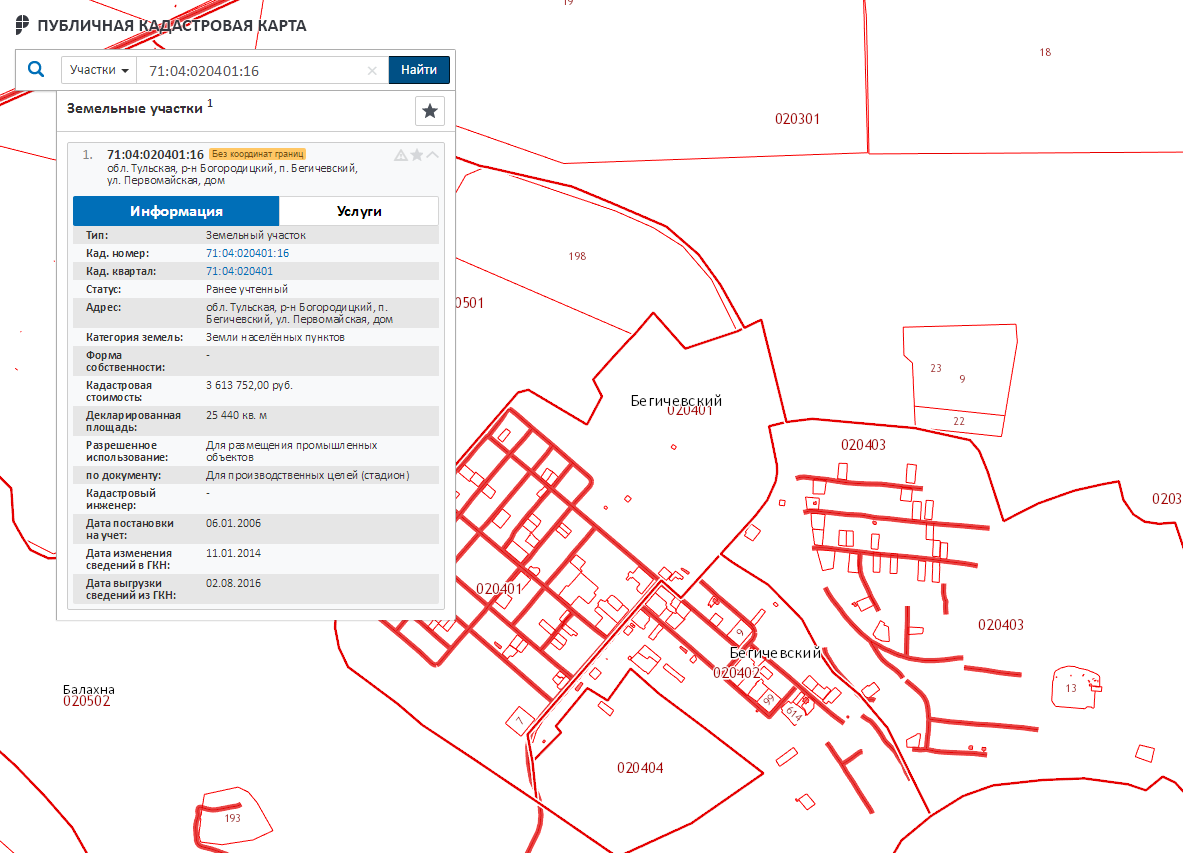Viewport: 1183px width, 853px height.
Task: Select the Информация tab
Action: (x=176, y=211)
